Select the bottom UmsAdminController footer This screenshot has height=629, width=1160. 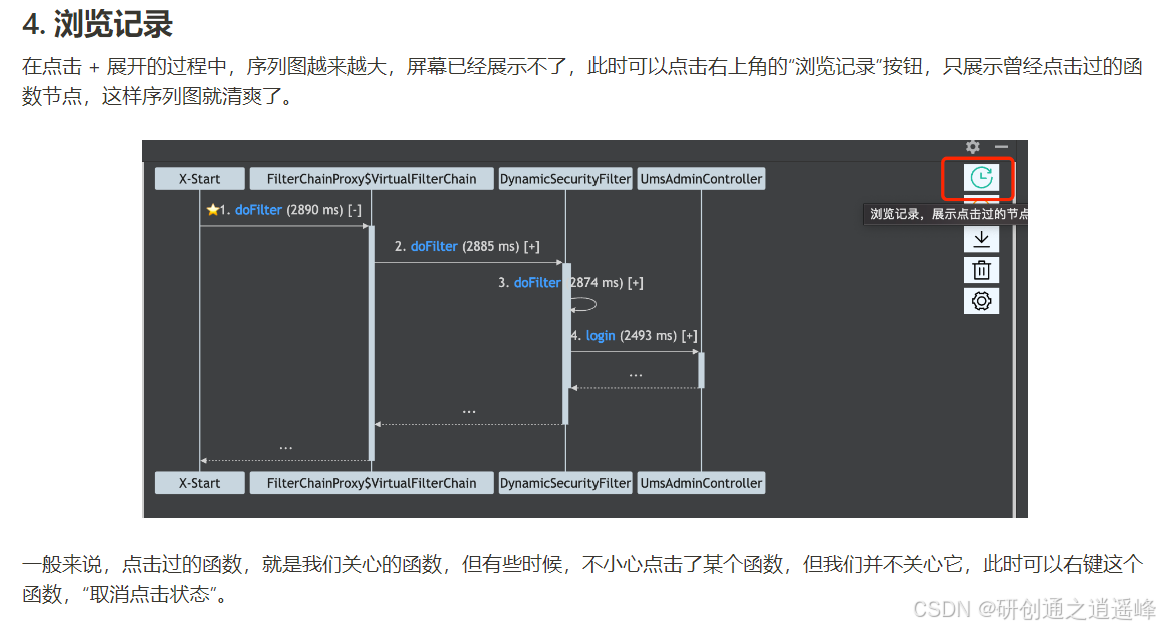tap(701, 483)
